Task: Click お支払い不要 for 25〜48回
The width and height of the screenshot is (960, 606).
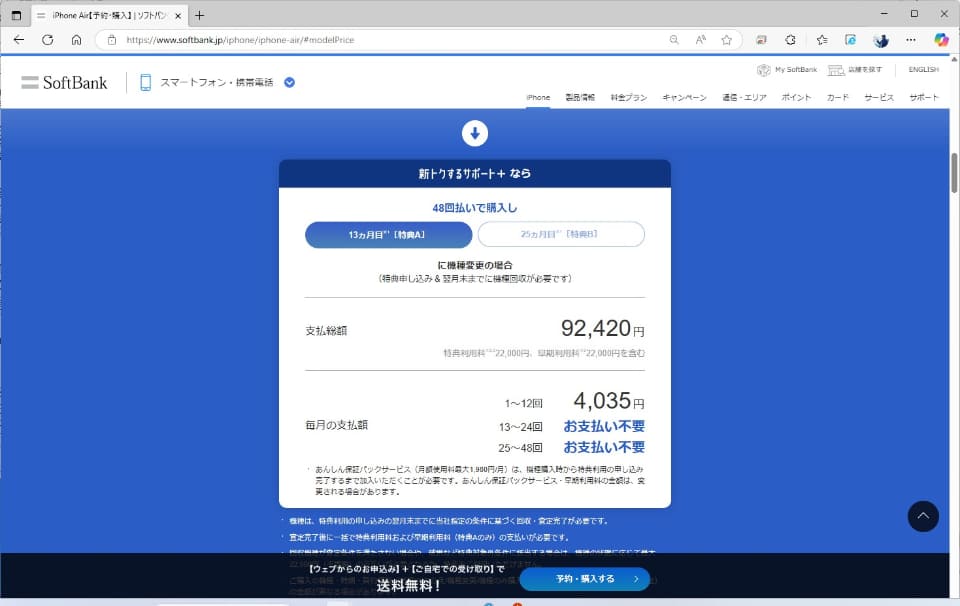Action: [604, 447]
